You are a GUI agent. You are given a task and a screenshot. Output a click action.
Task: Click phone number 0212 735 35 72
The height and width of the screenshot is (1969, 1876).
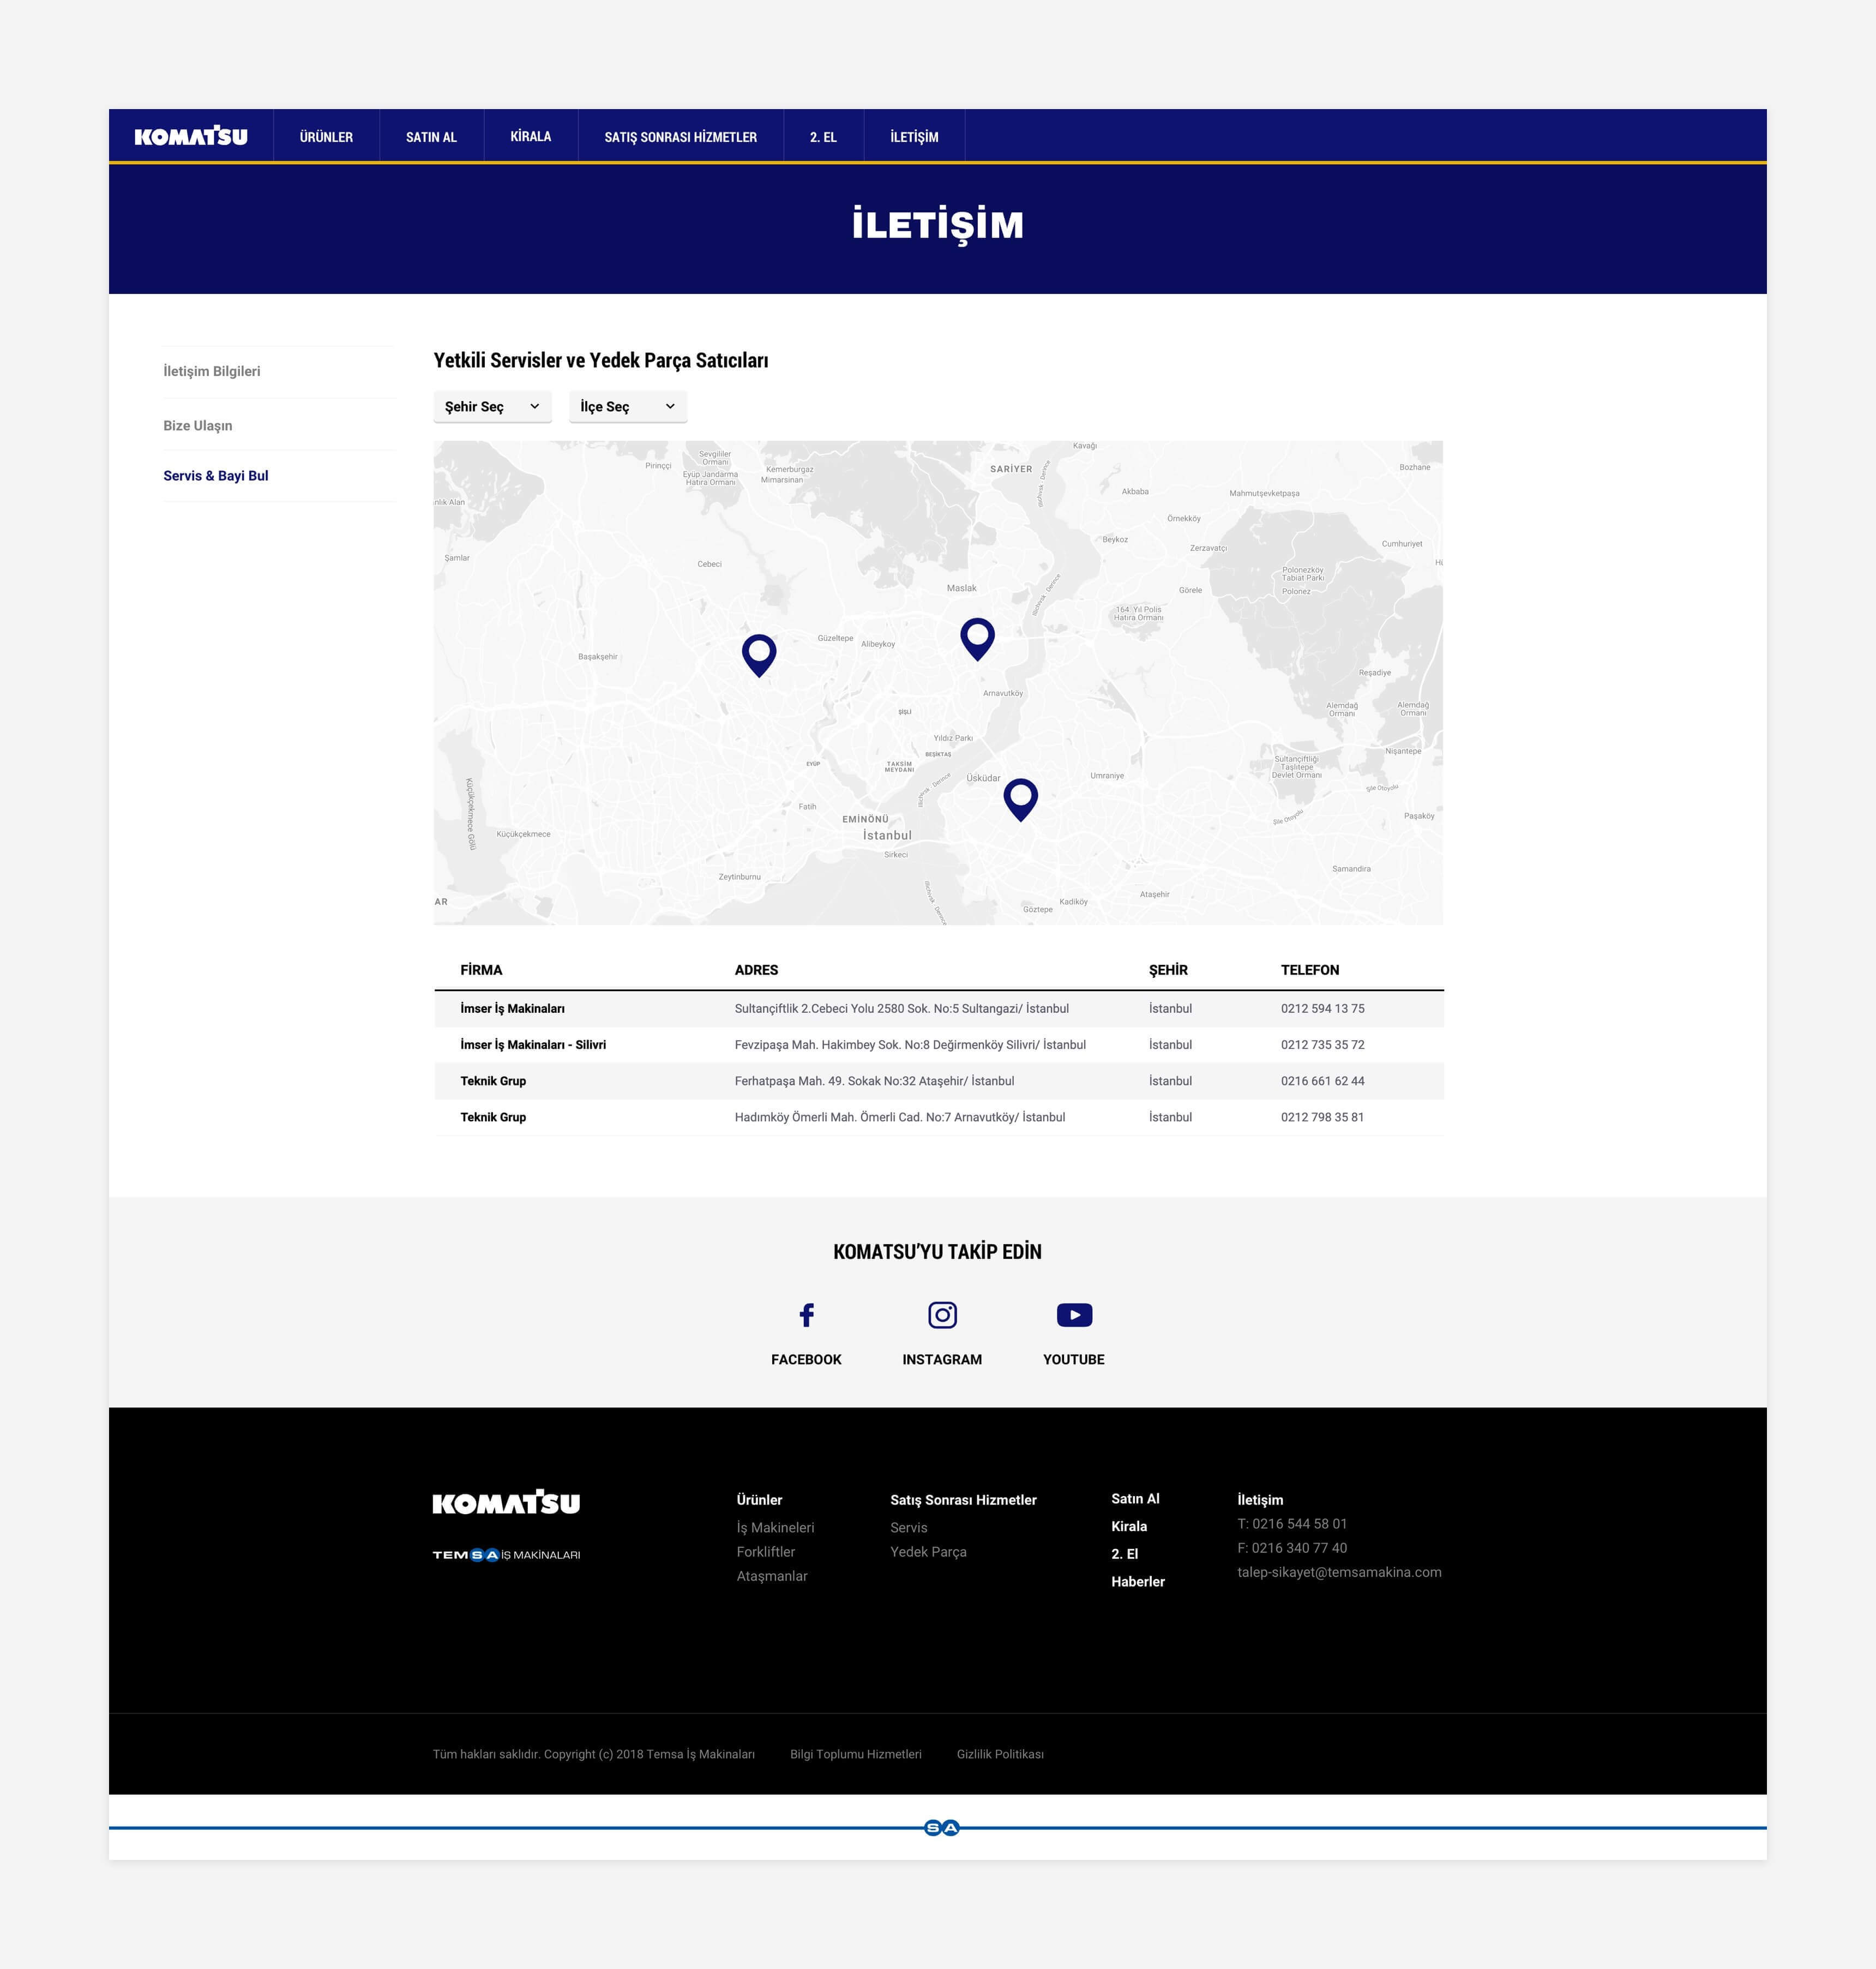point(1322,1044)
